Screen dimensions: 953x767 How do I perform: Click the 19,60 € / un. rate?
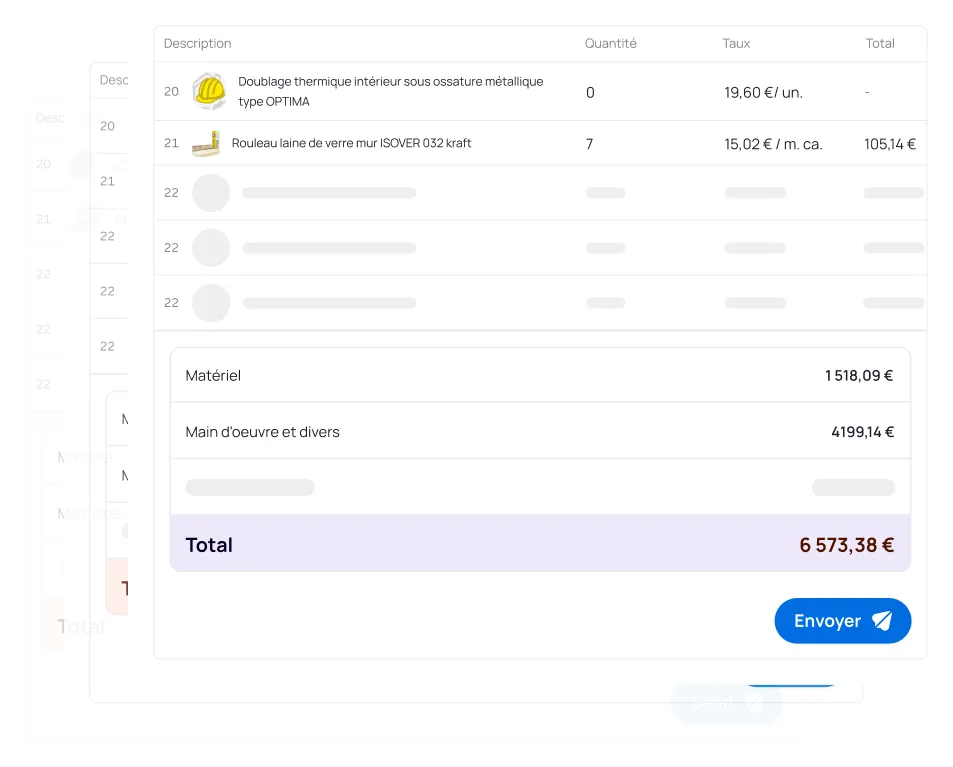coord(763,92)
